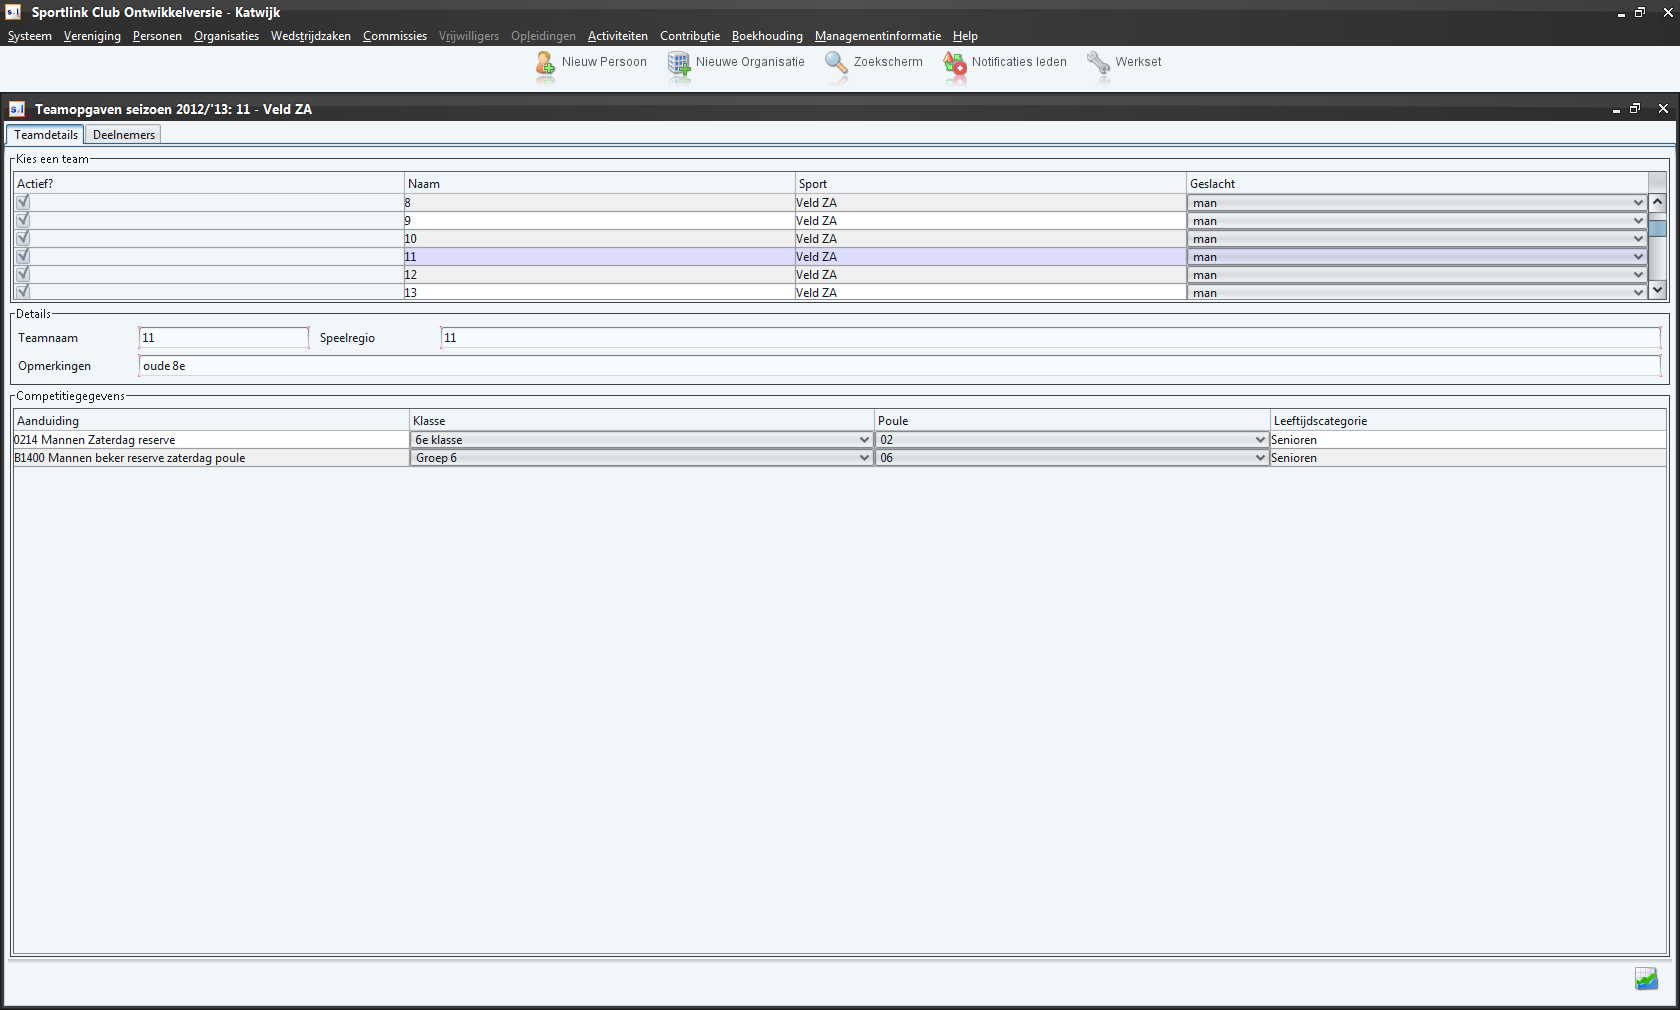Click the Aanduiding column header

coord(211,421)
